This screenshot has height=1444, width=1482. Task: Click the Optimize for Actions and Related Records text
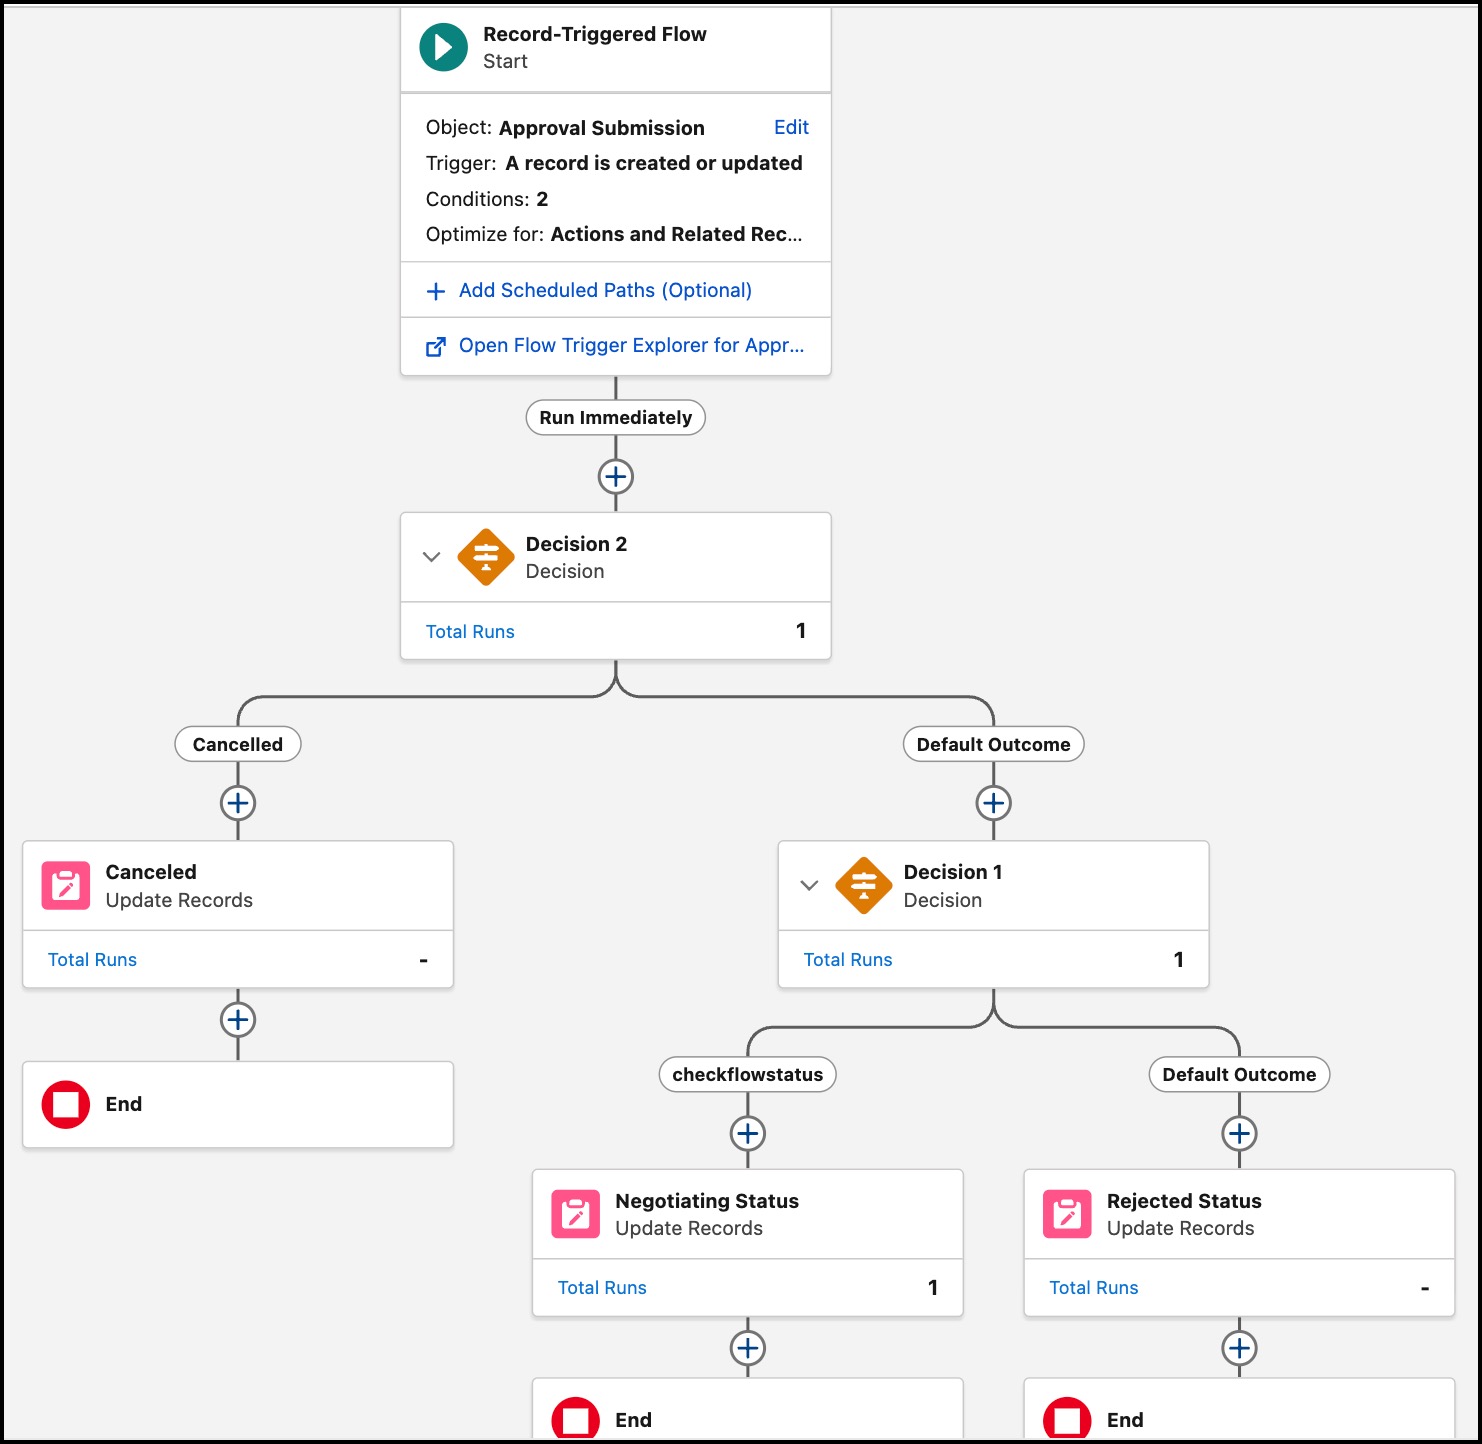click(x=614, y=234)
